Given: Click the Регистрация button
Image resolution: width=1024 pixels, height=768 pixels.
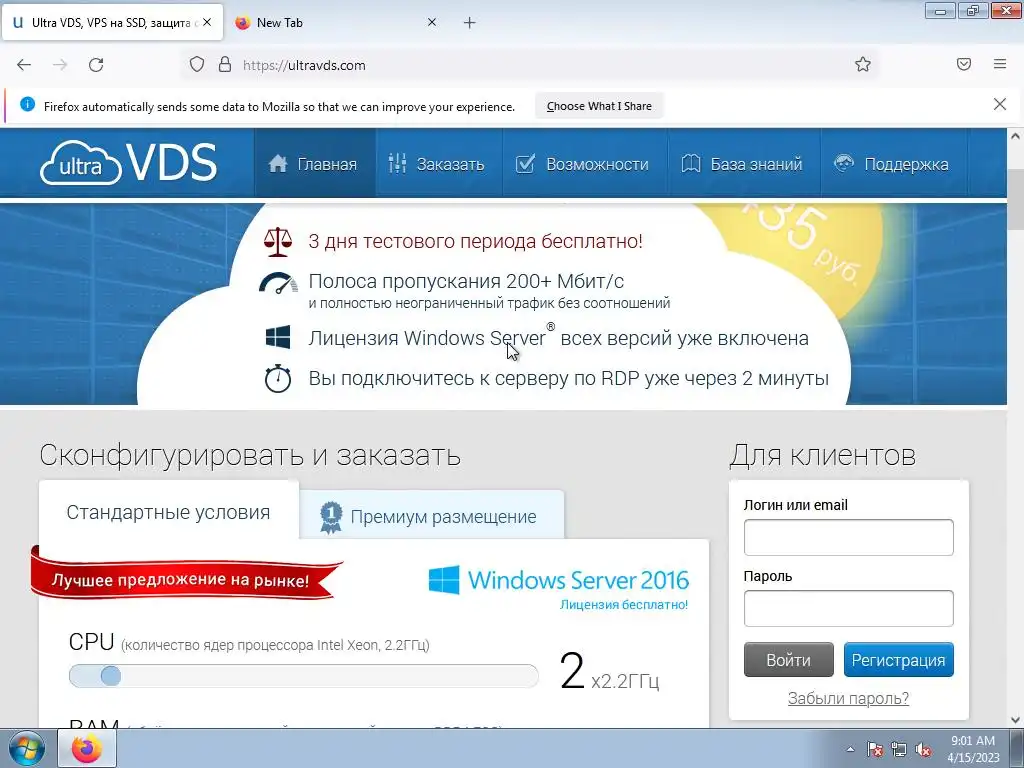Looking at the screenshot, I should pos(898,660).
